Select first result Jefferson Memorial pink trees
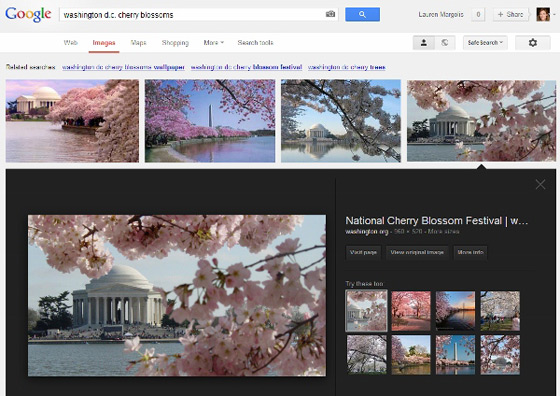This screenshot has width=560, height=396. [72, 121]
